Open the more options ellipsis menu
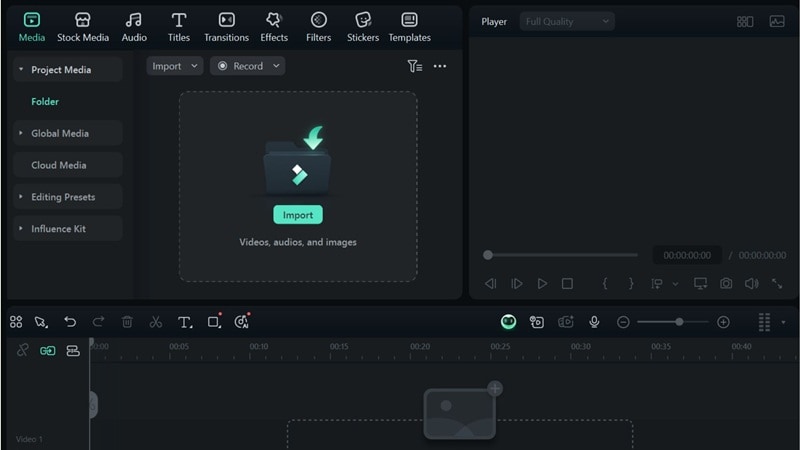This screenshot has height=450, width=800. point(440,66)
